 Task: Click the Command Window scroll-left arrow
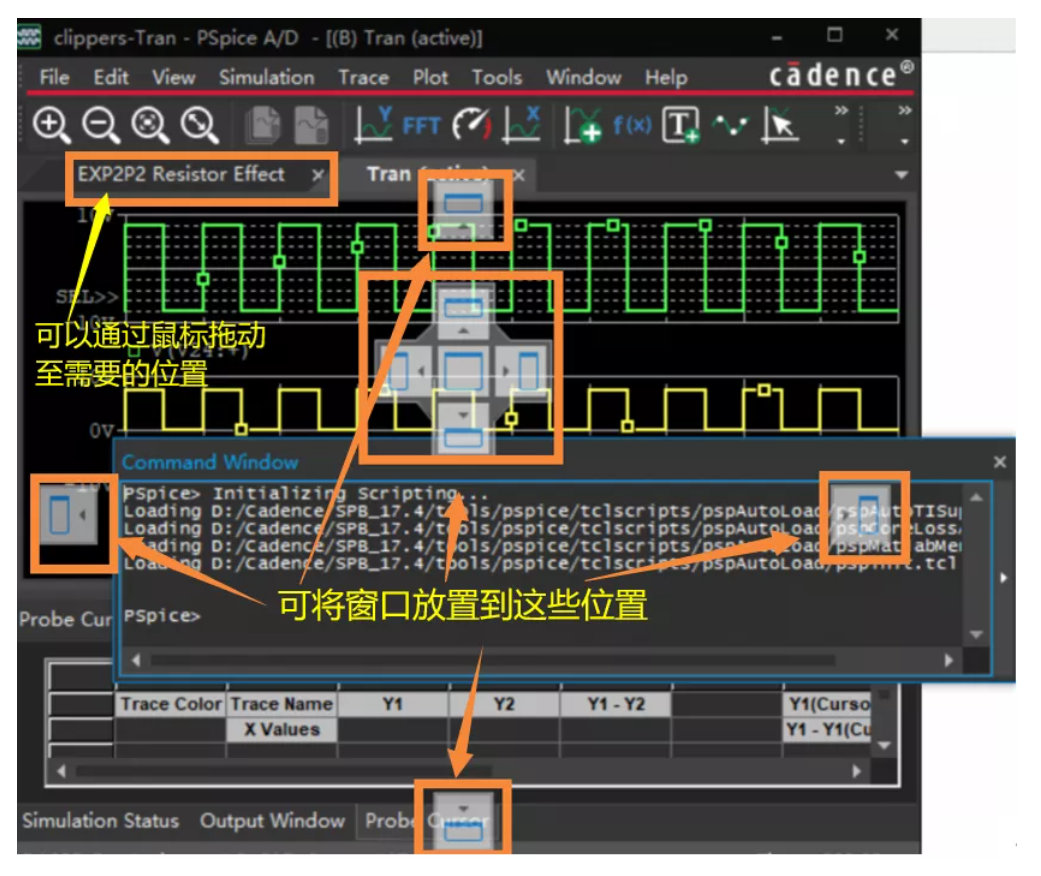(136, 659)
